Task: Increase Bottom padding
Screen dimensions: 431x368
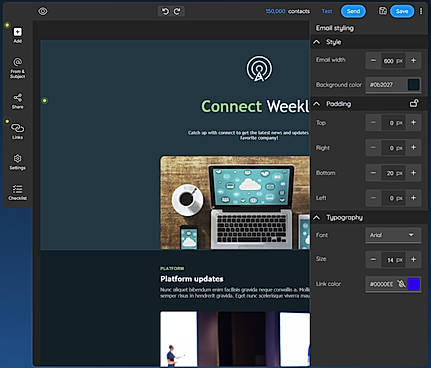Action: point(413,173)
